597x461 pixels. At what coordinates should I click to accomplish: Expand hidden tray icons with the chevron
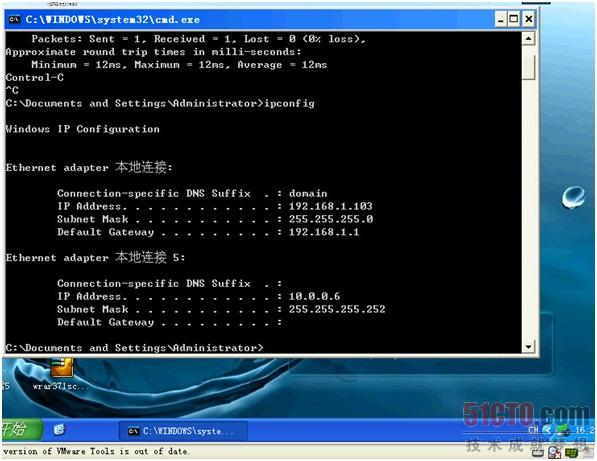click(547, 430)
